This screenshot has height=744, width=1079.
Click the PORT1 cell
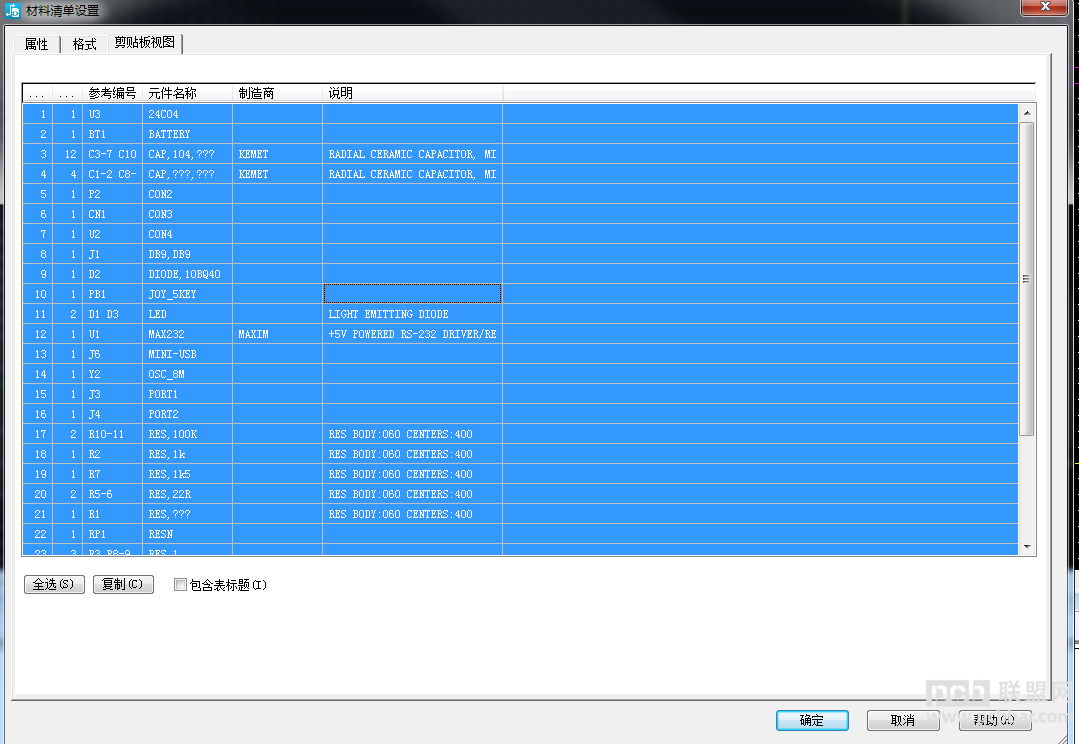point(187,394)
